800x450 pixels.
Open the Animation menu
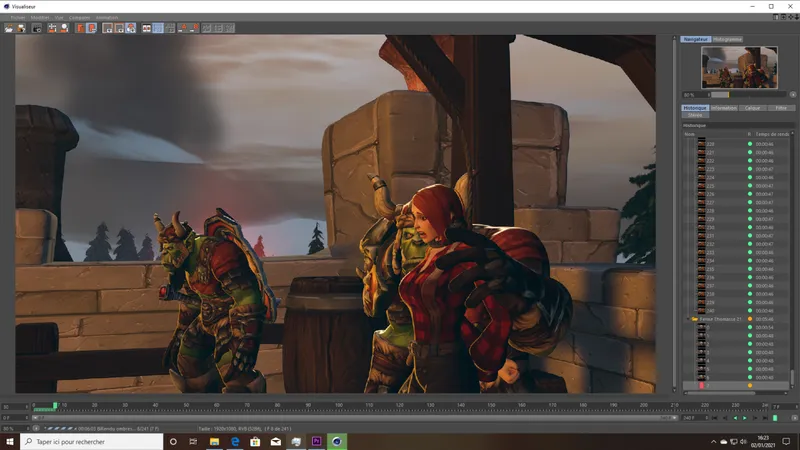107,17
